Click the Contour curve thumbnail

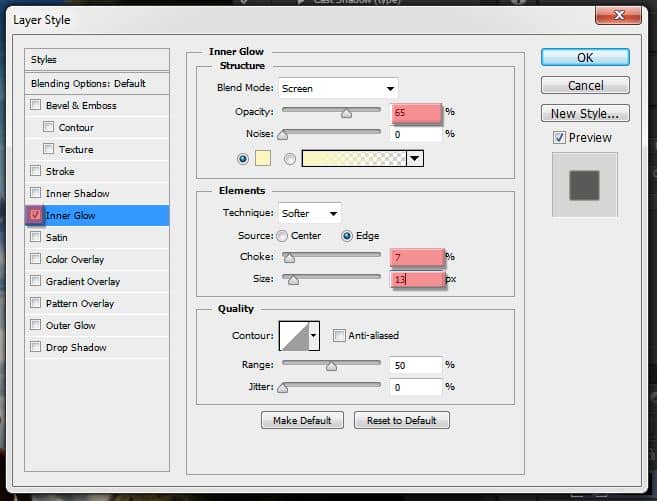tap(294, 336)
